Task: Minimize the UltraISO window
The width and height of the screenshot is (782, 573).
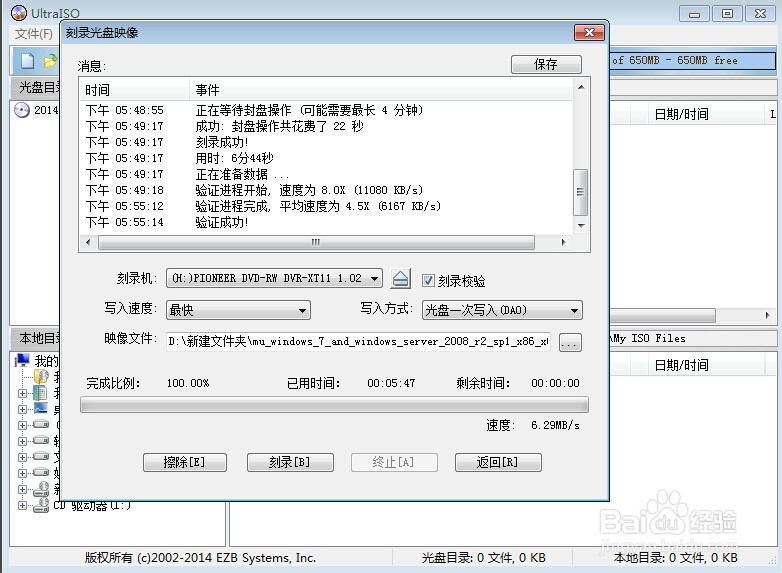Action: [694, 14]
